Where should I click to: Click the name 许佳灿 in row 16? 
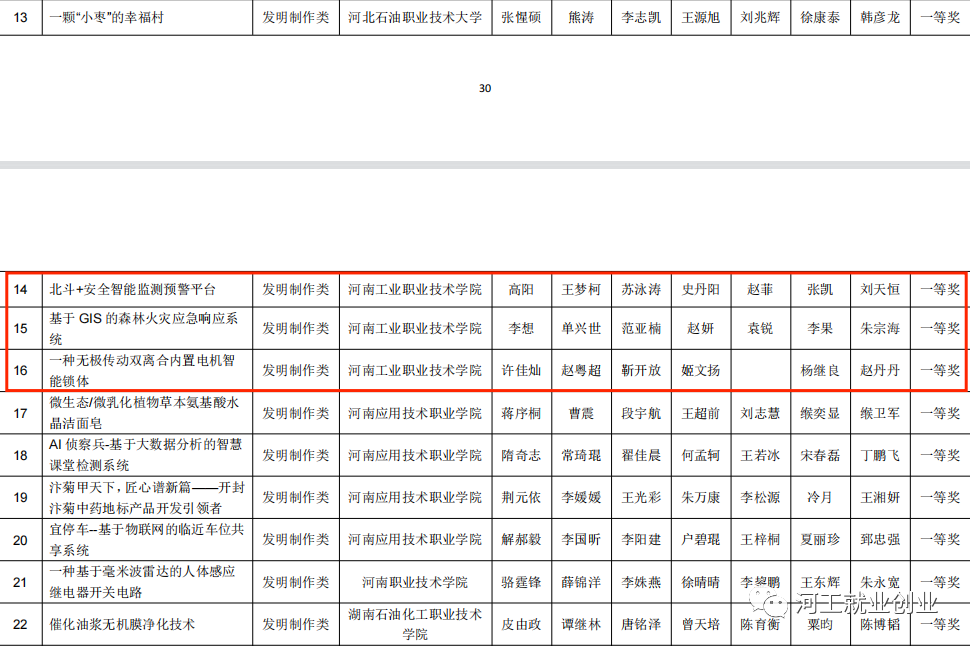coord(521,370)
